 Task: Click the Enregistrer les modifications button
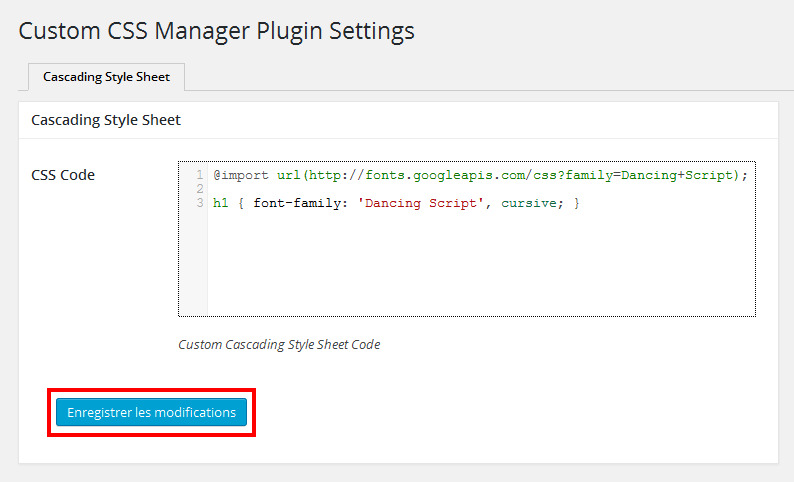coord(151,412)
